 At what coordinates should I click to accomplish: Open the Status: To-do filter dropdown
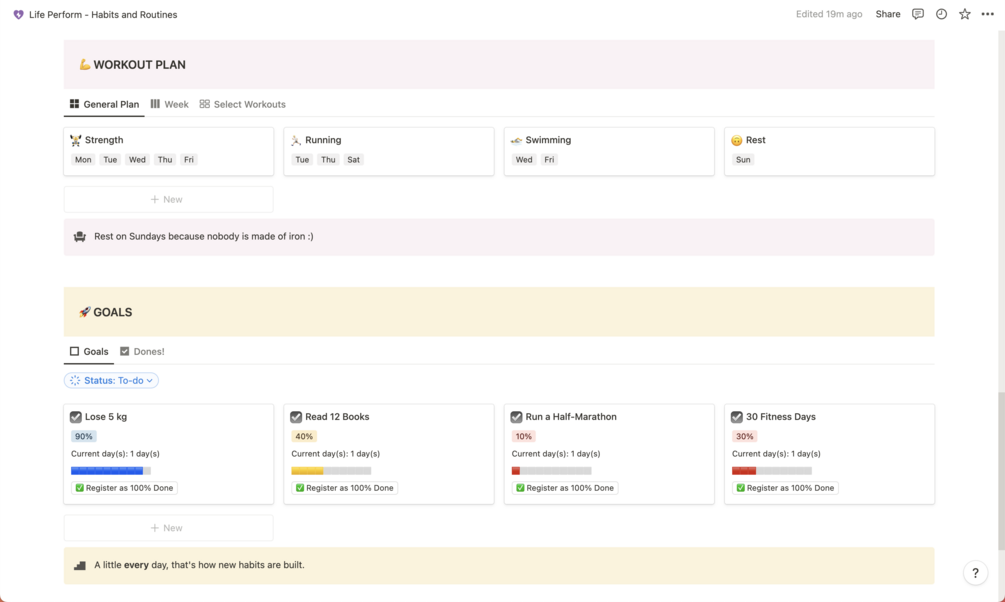coord(111,380)
